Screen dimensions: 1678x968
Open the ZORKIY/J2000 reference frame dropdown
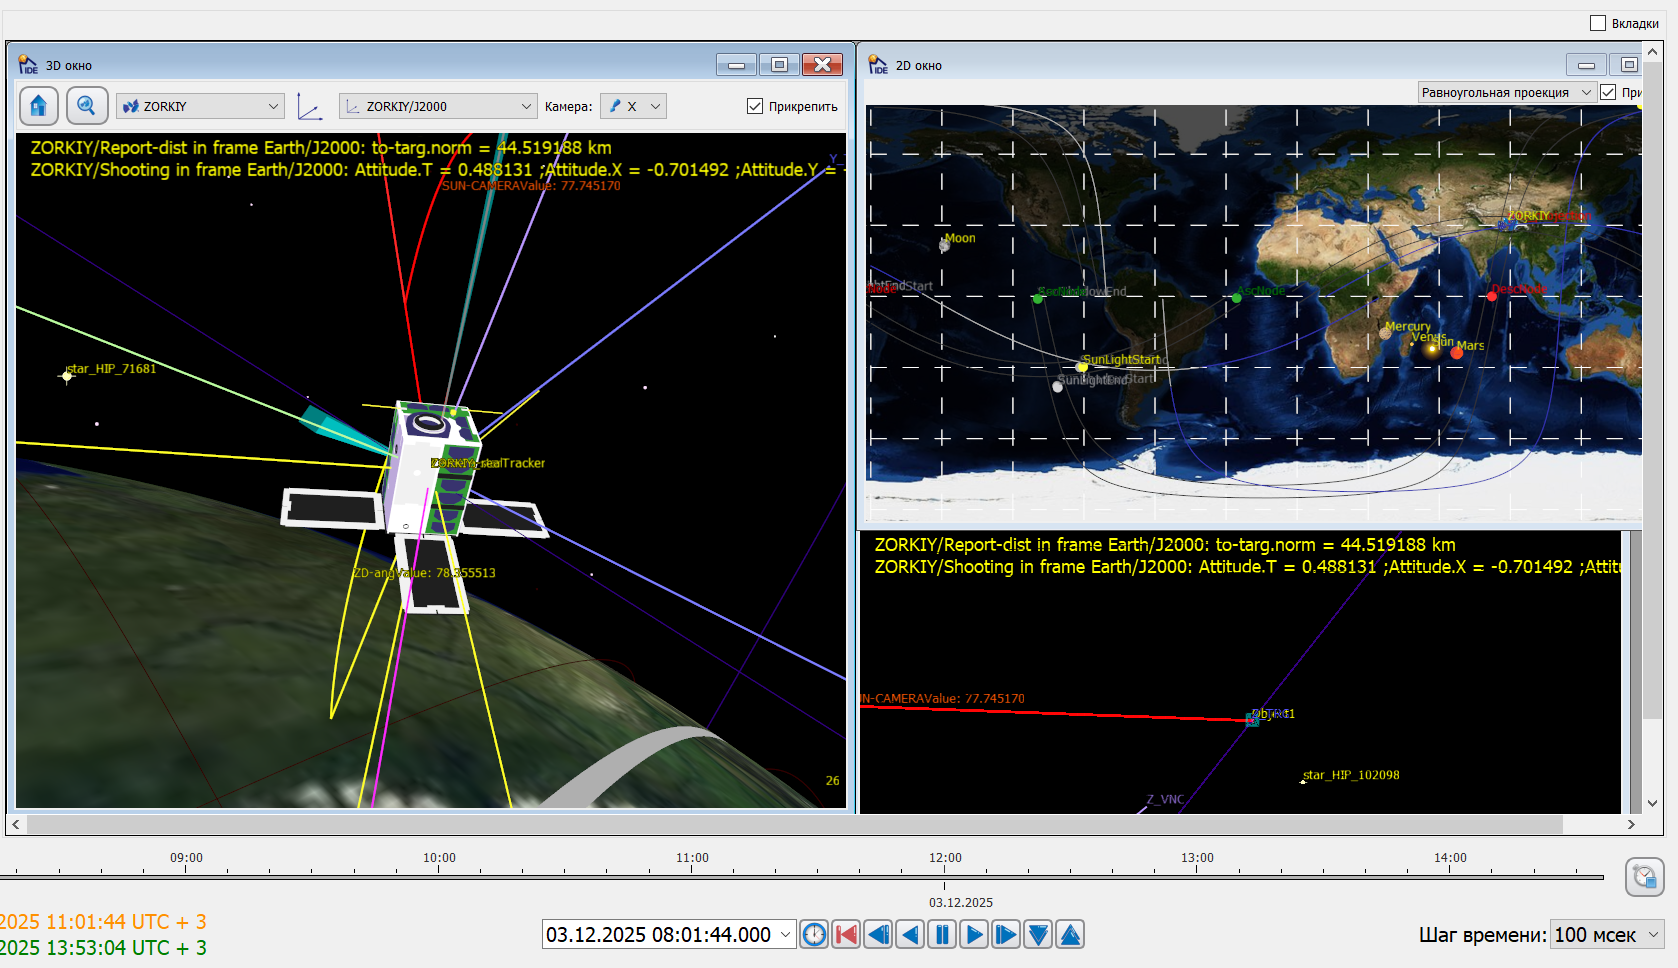(x=439, y=106)
